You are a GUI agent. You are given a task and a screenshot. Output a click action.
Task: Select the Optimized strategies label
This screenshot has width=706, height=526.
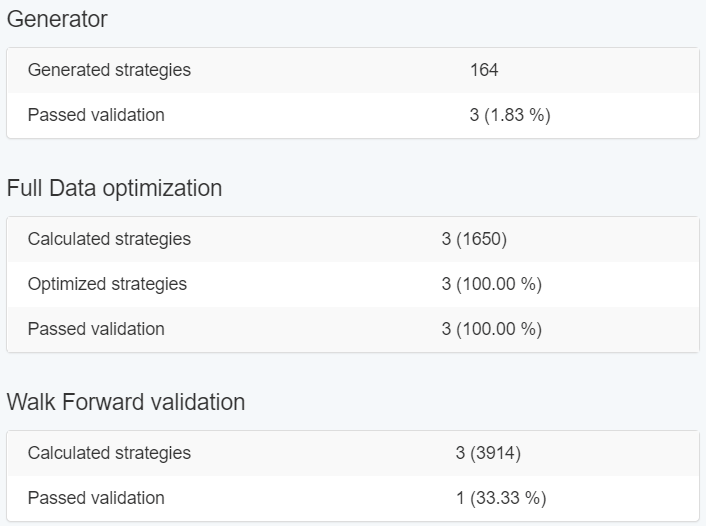107,284
